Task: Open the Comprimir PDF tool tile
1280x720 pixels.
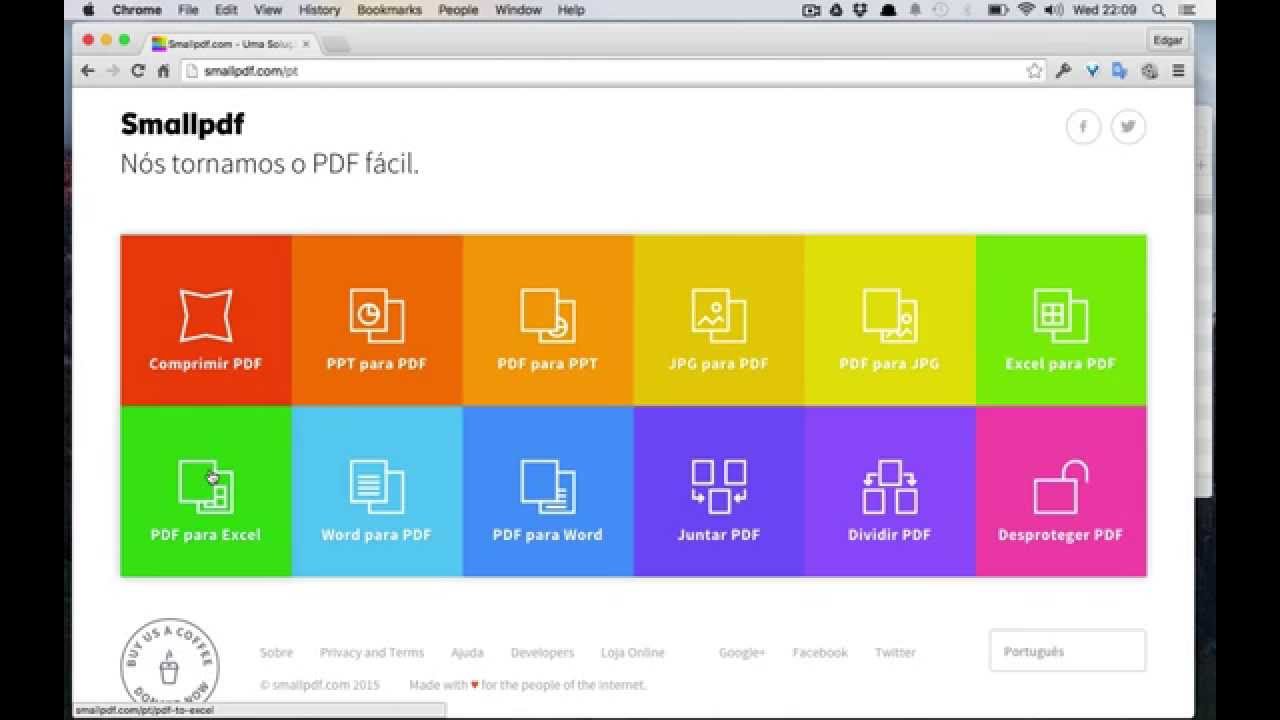Action: click(206, 320)
